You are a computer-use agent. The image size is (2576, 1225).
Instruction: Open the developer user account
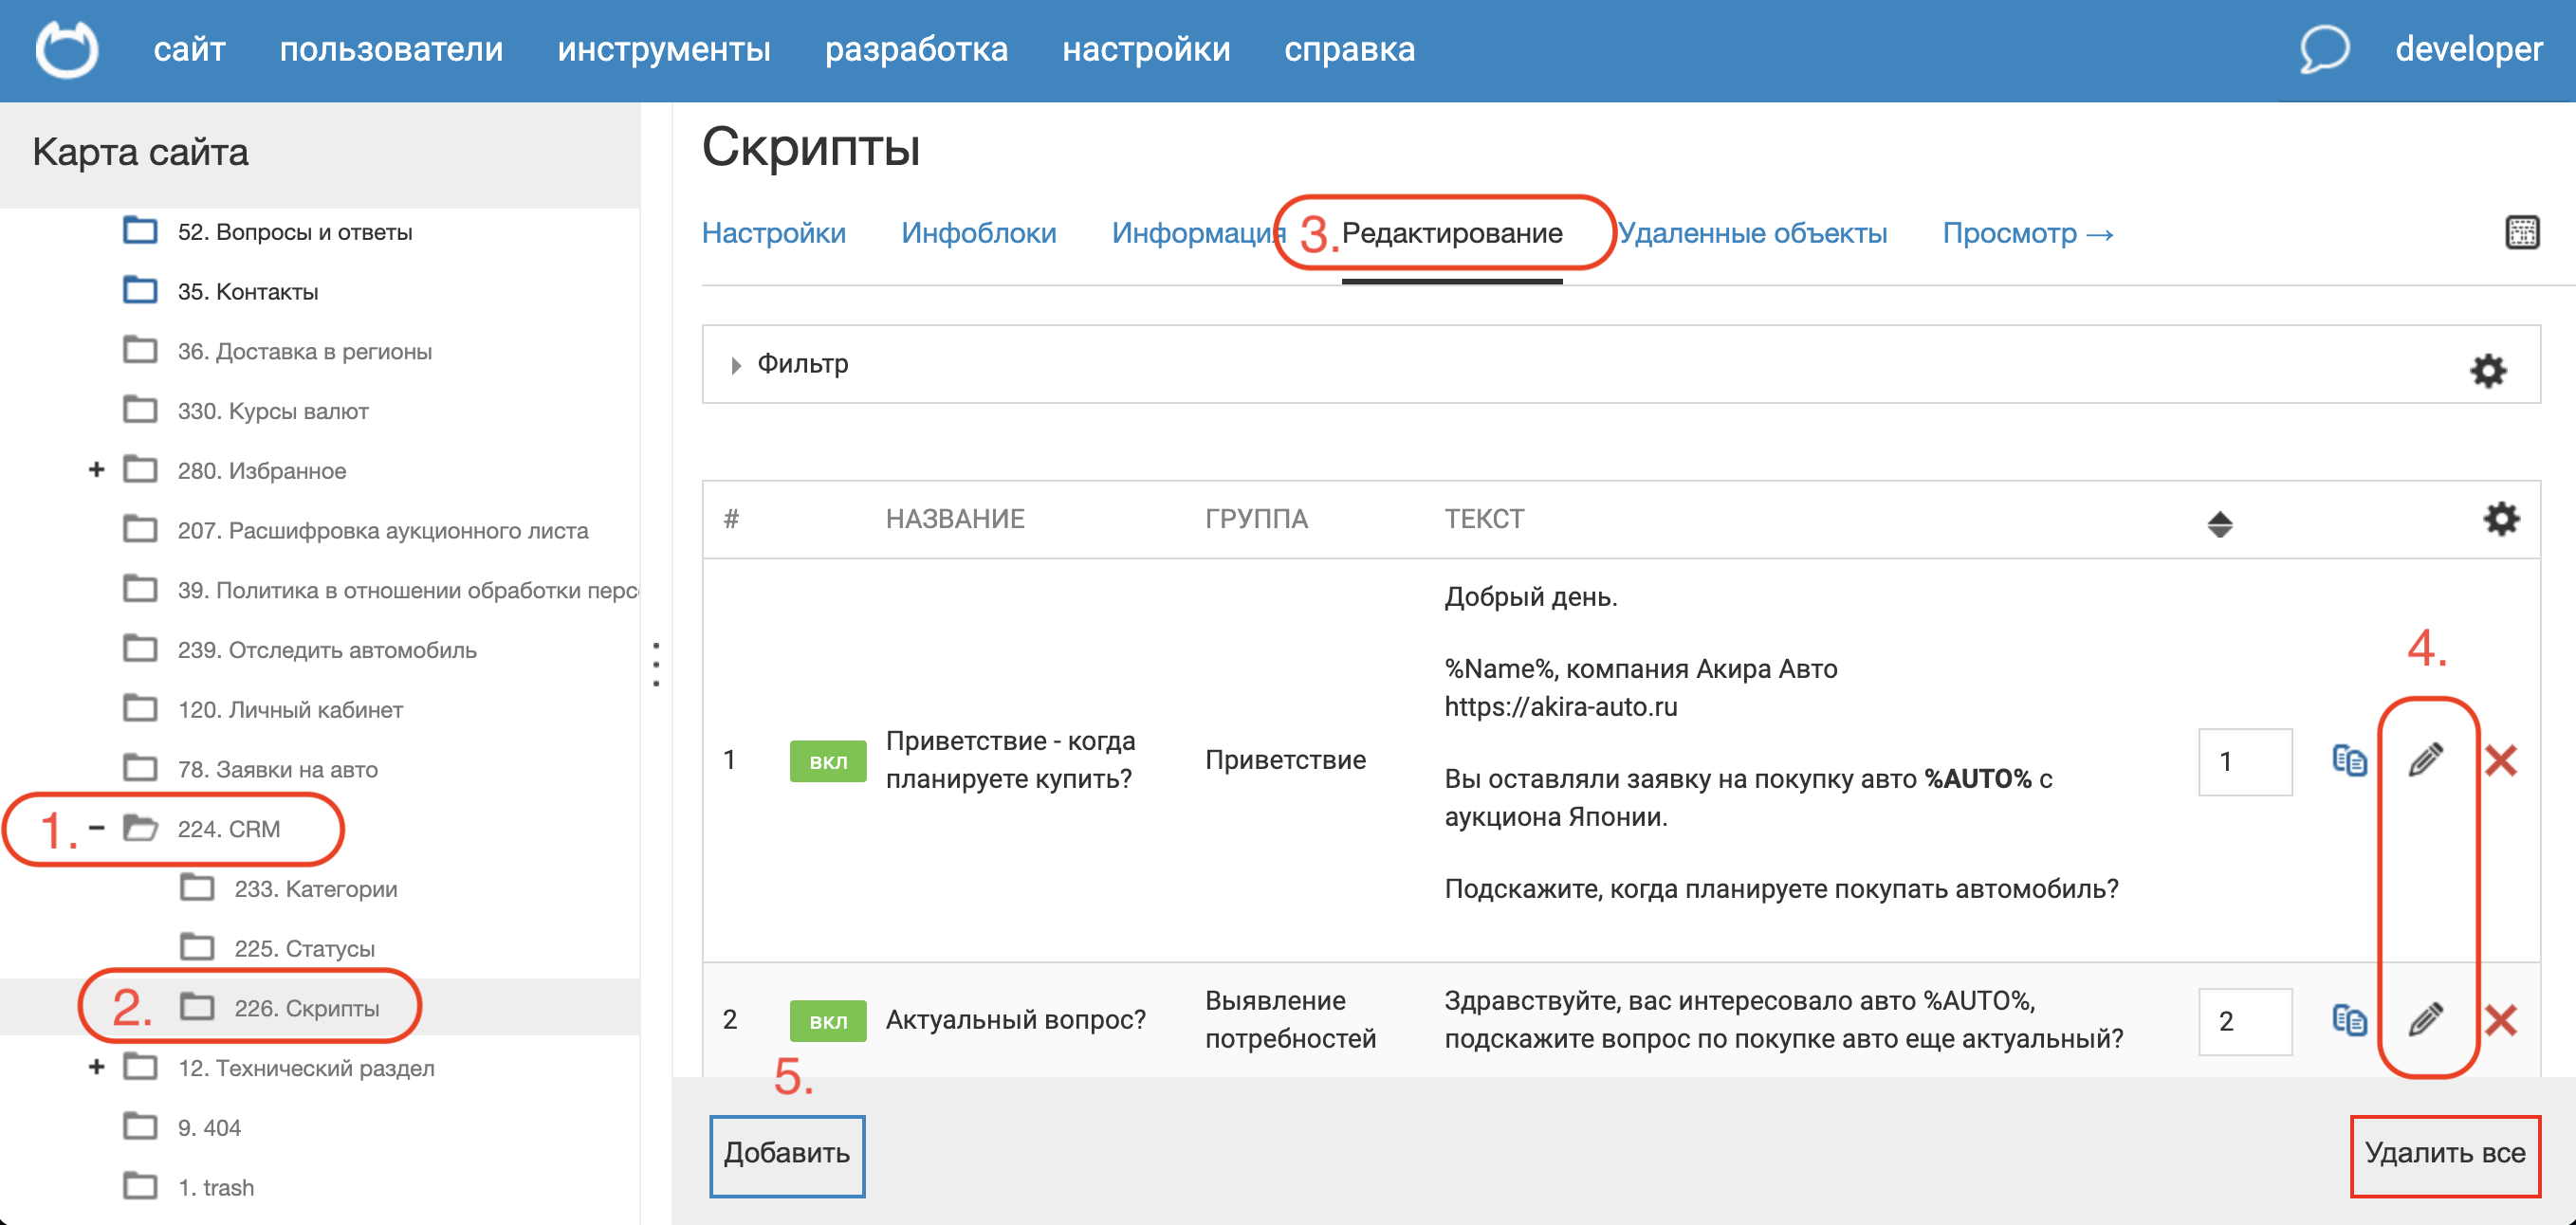[x=2468, y=49]
